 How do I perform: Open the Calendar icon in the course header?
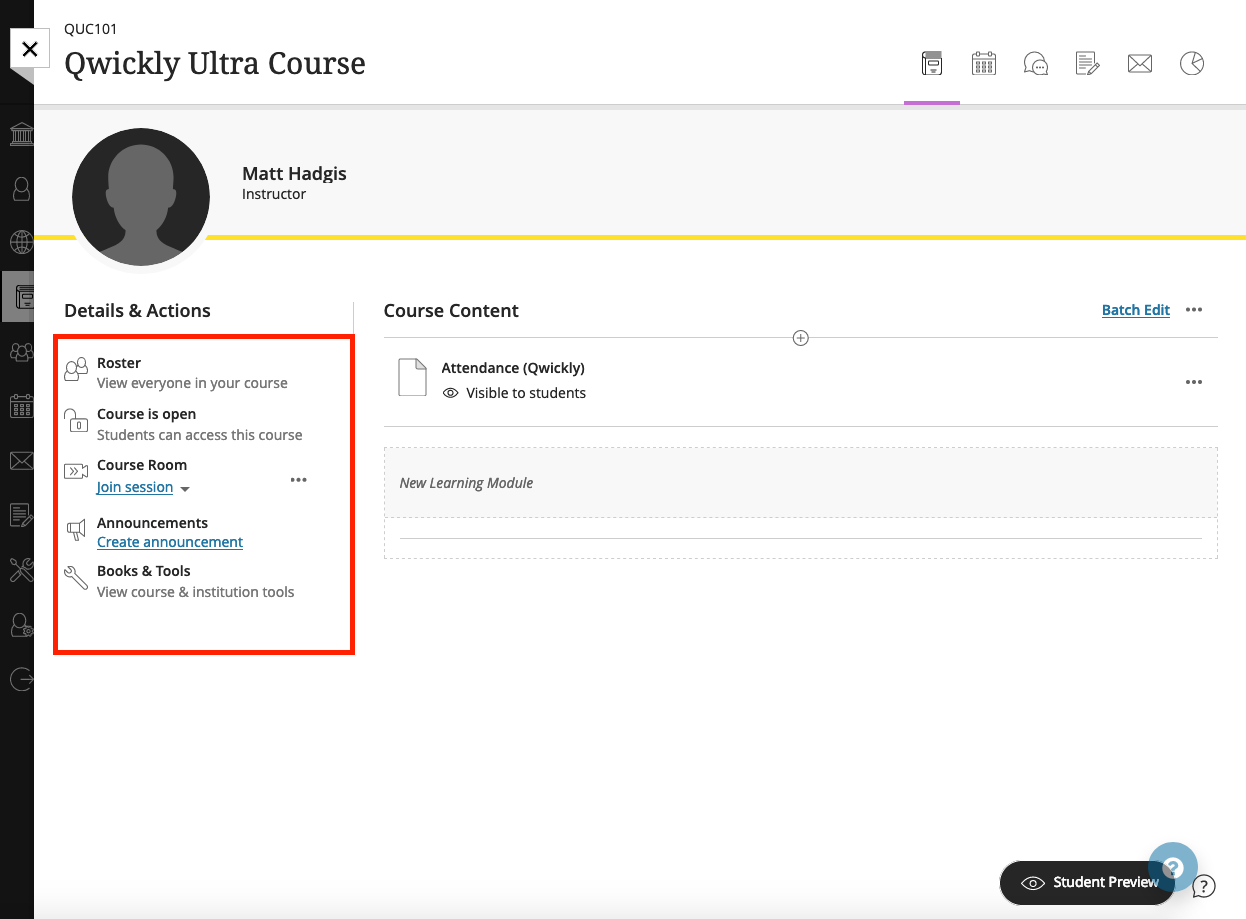pos(984,64)
